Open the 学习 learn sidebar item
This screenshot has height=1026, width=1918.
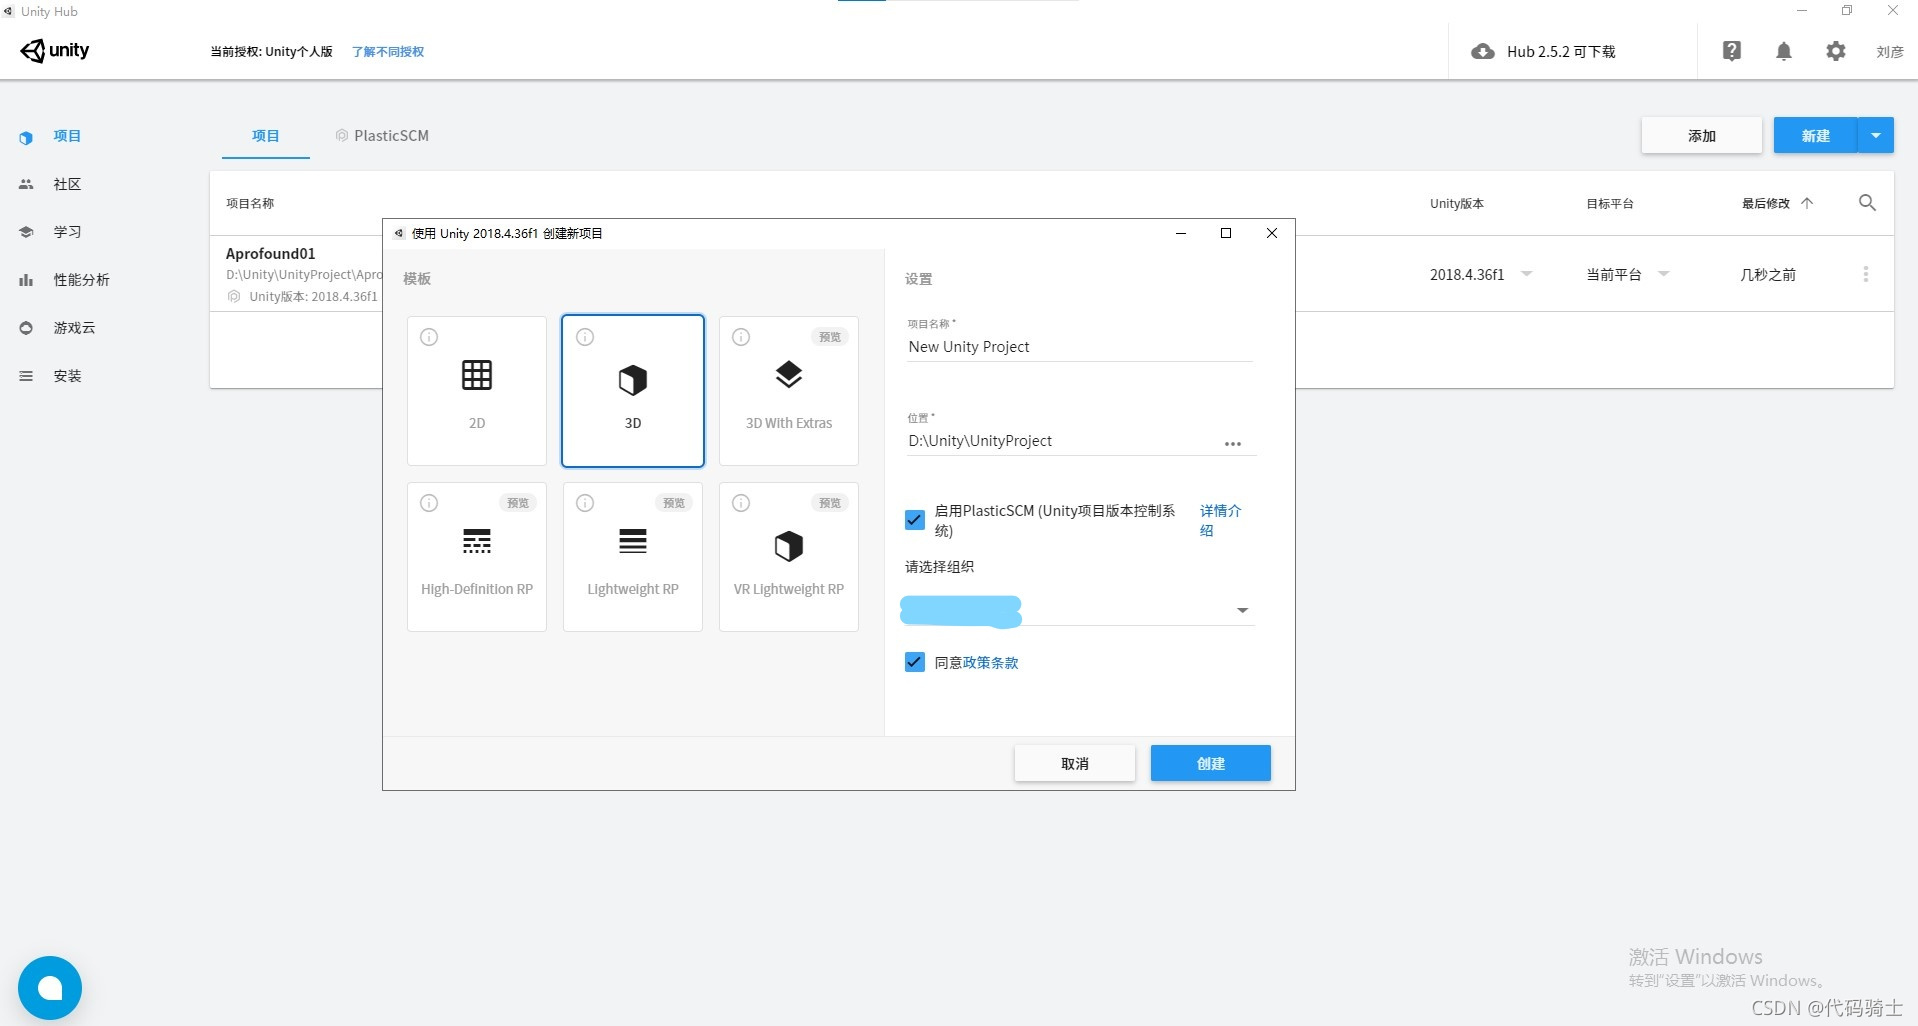67,232
